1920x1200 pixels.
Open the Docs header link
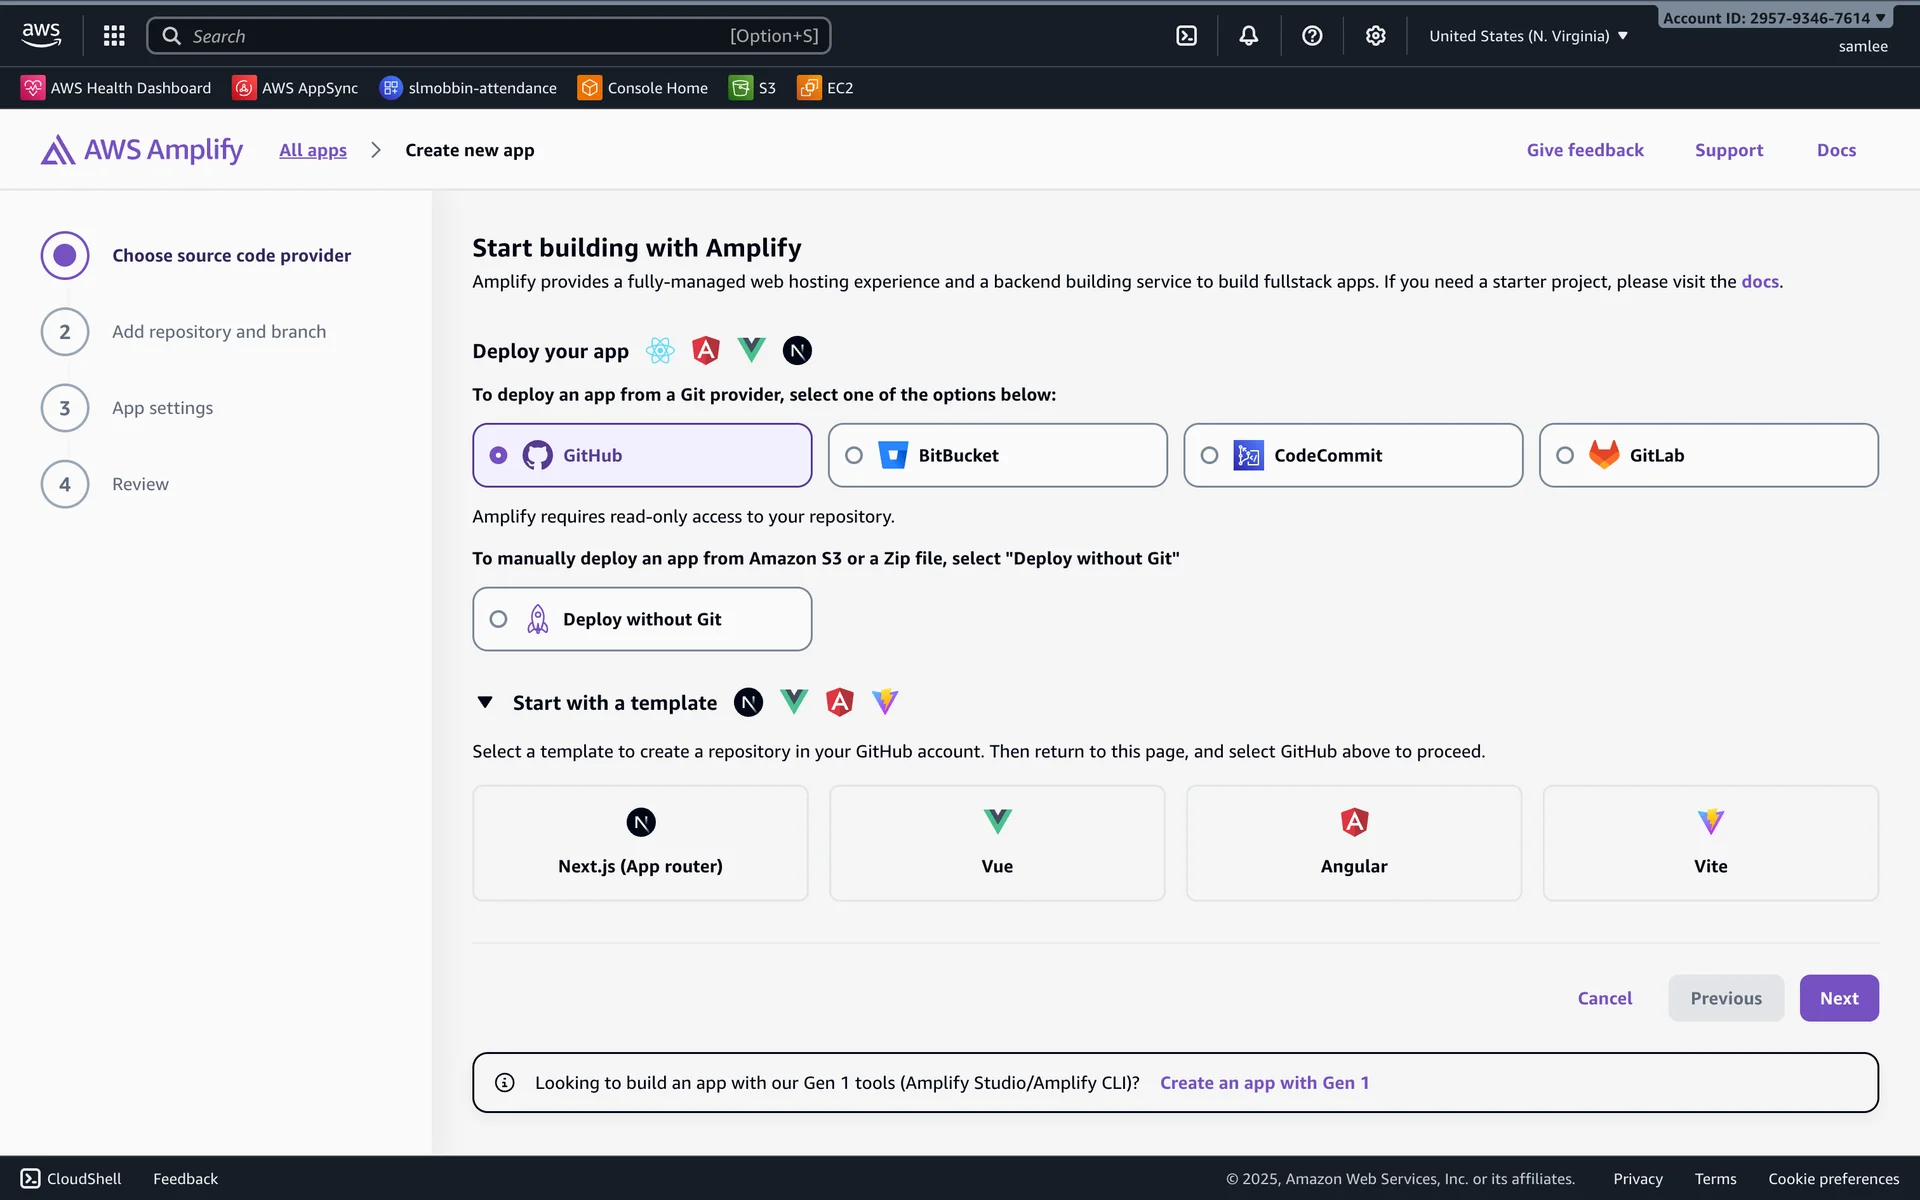(x=1836, y=150)
